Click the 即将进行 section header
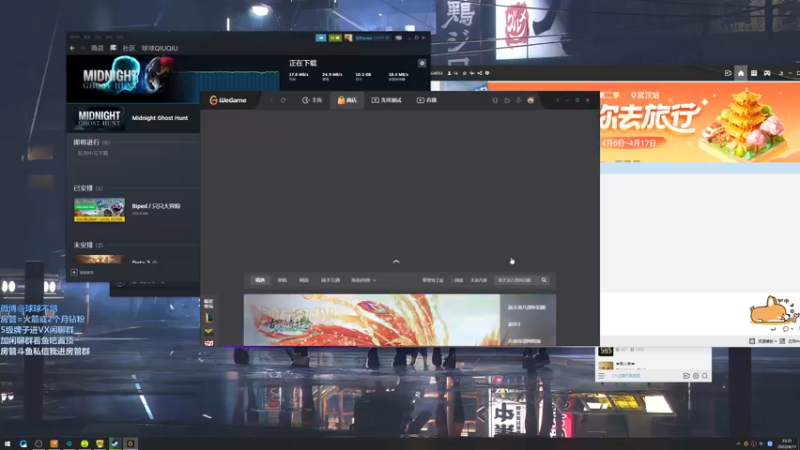Image resolution: width=800 pixels, height=450 pixels. (91, 142)
